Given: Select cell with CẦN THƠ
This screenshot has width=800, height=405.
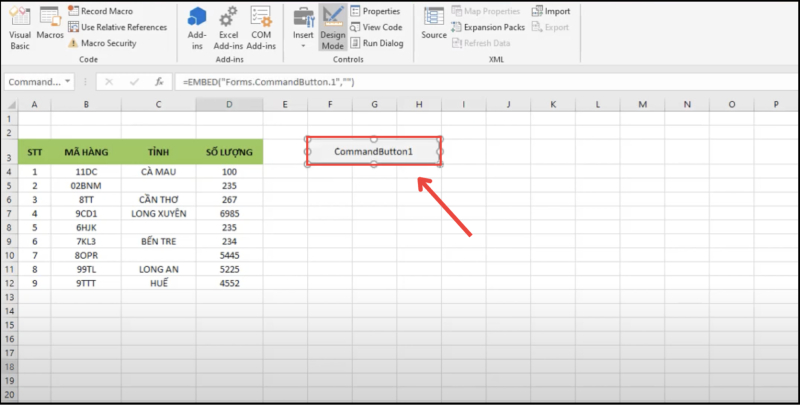Looking at the screenshot, I should click(x=159, y=199).
